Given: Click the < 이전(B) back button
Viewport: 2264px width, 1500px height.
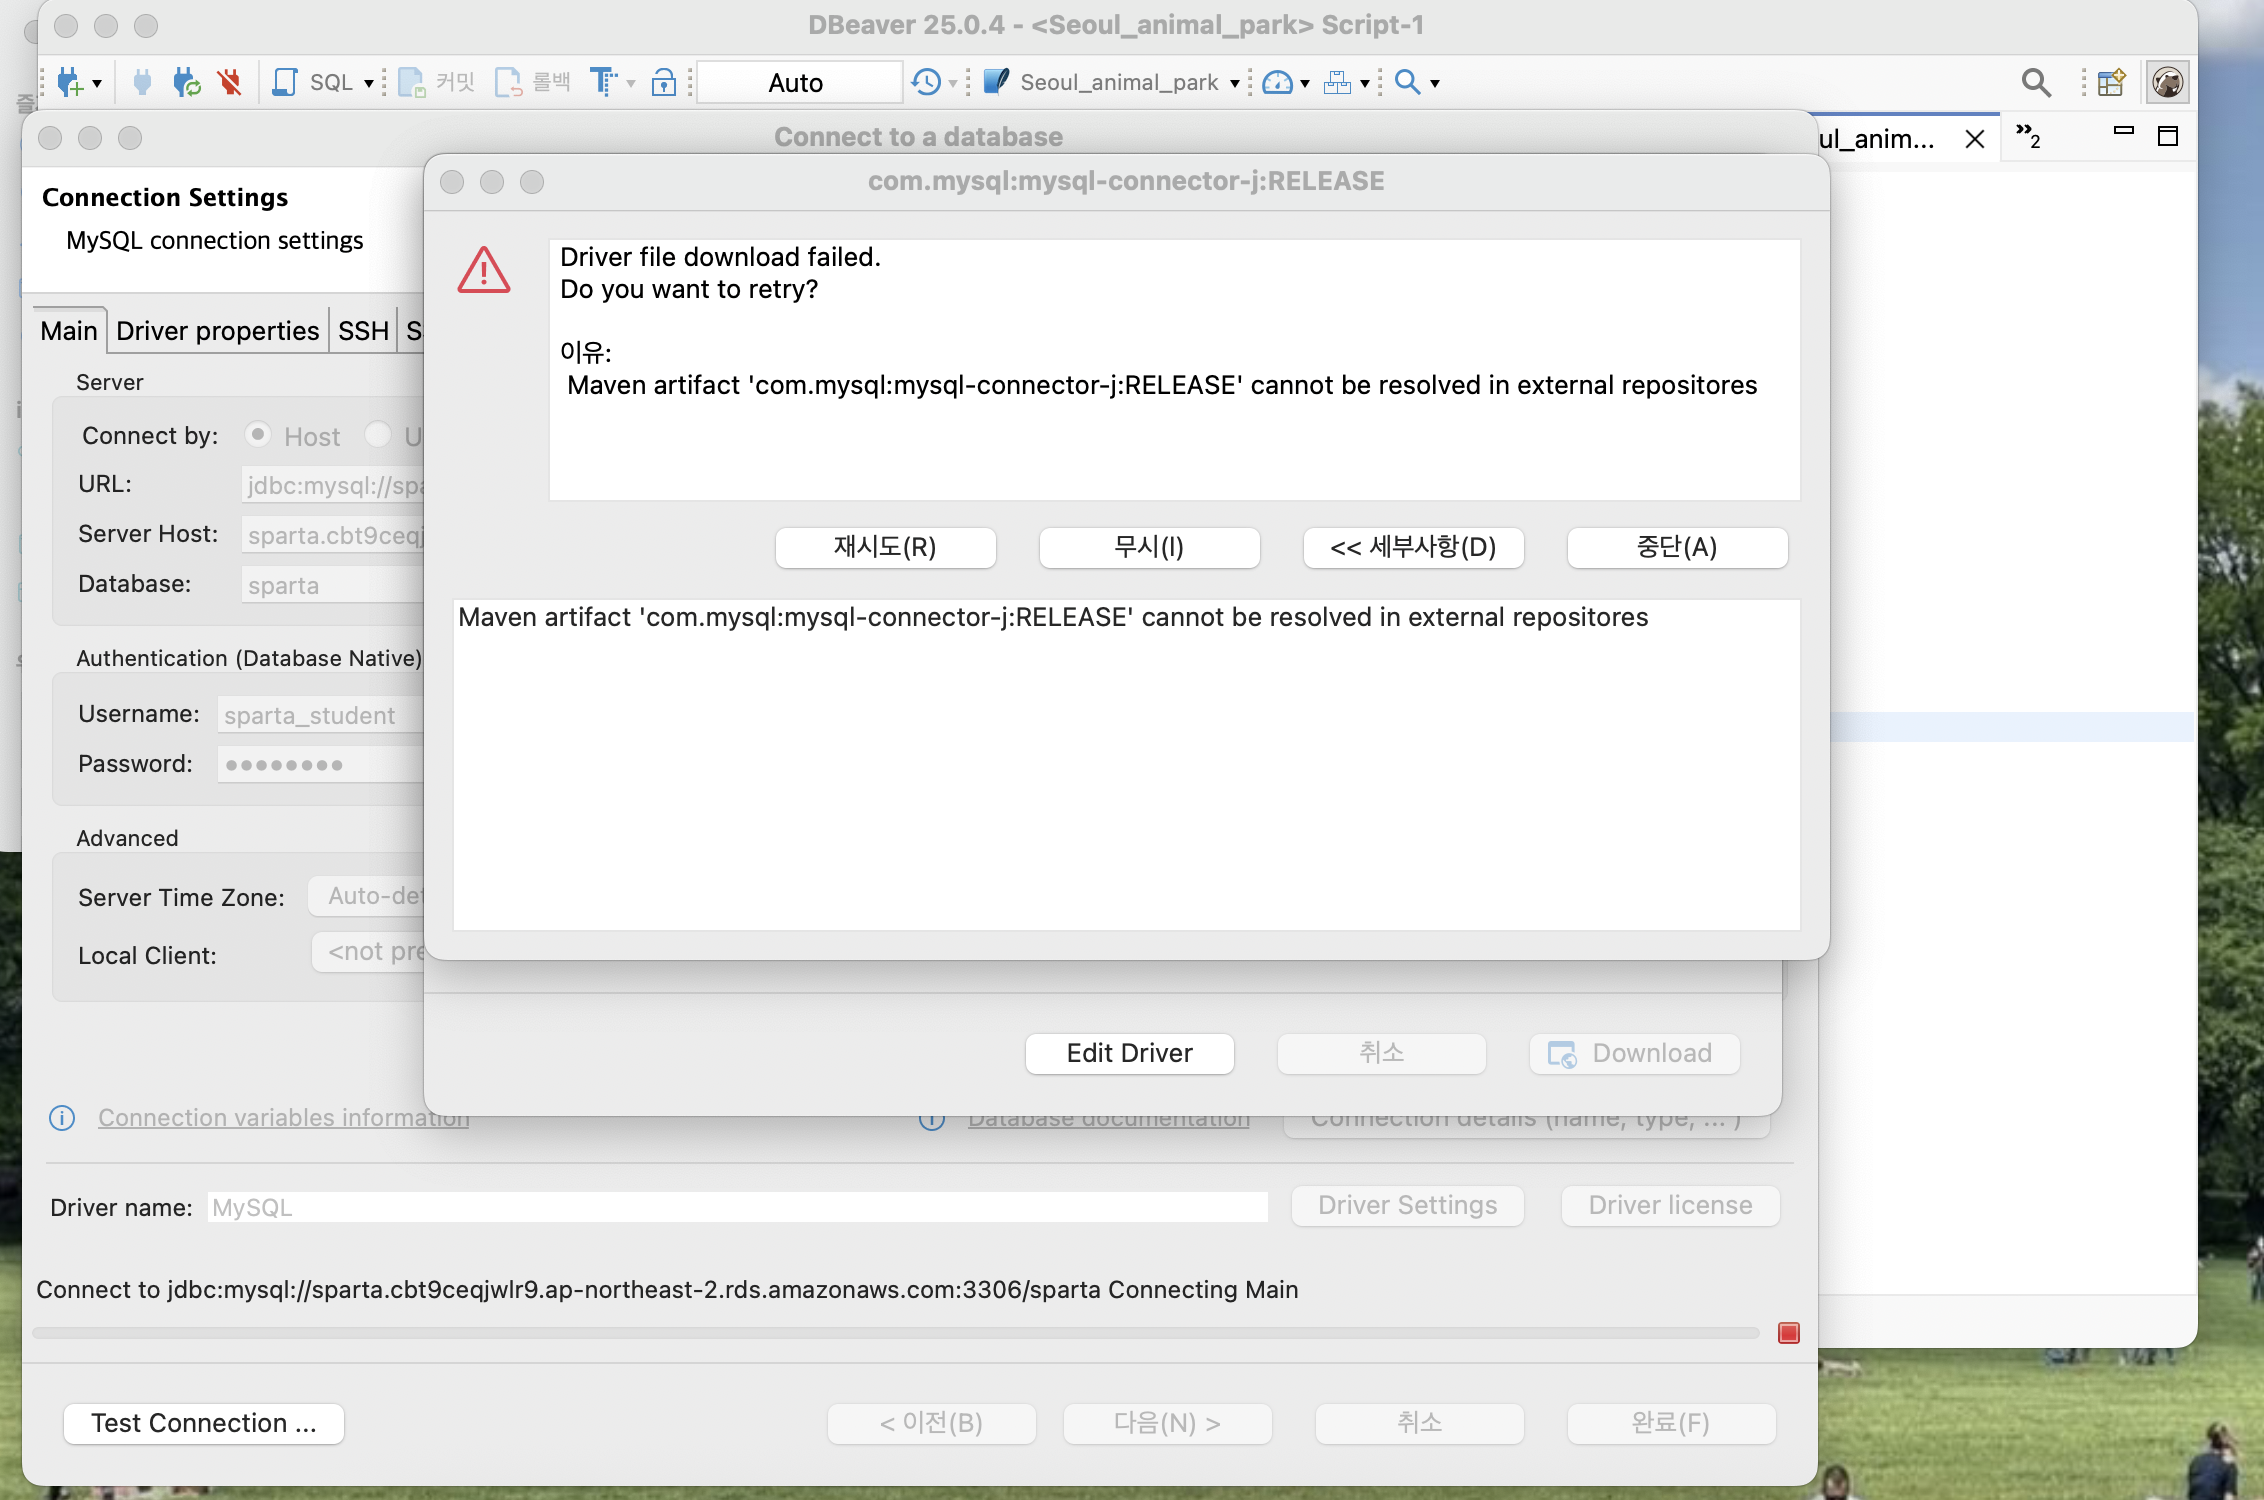Looking at the screenshot, I should click(932, 1424).
